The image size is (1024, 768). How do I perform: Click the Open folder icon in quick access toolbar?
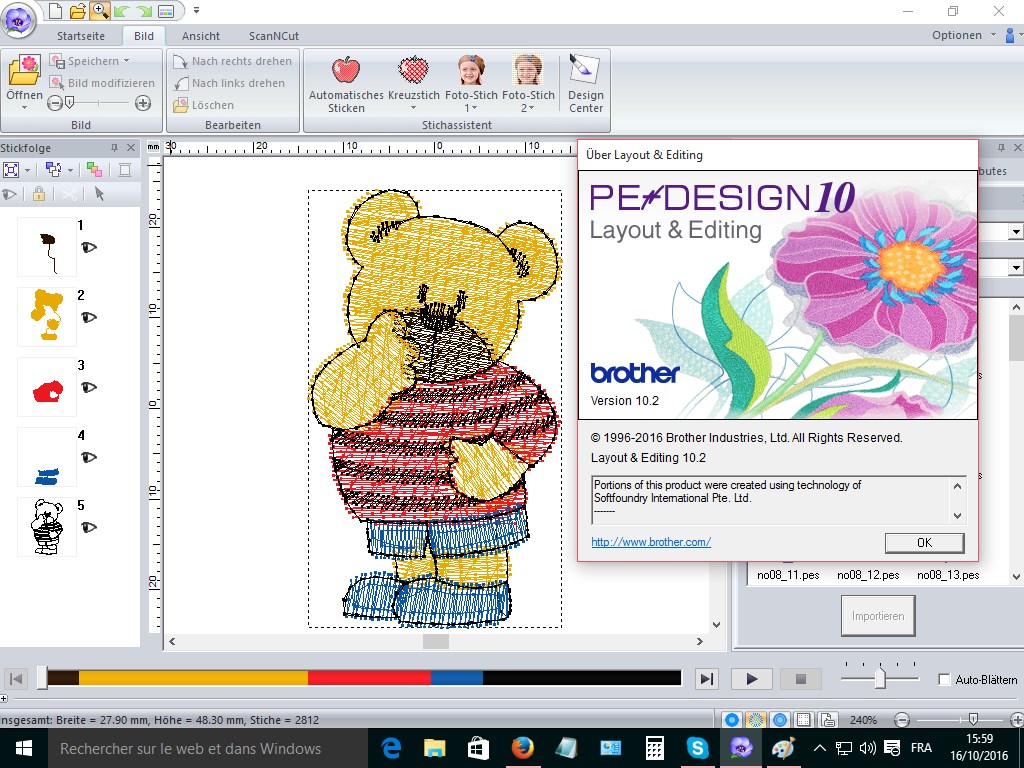point(78,10)
